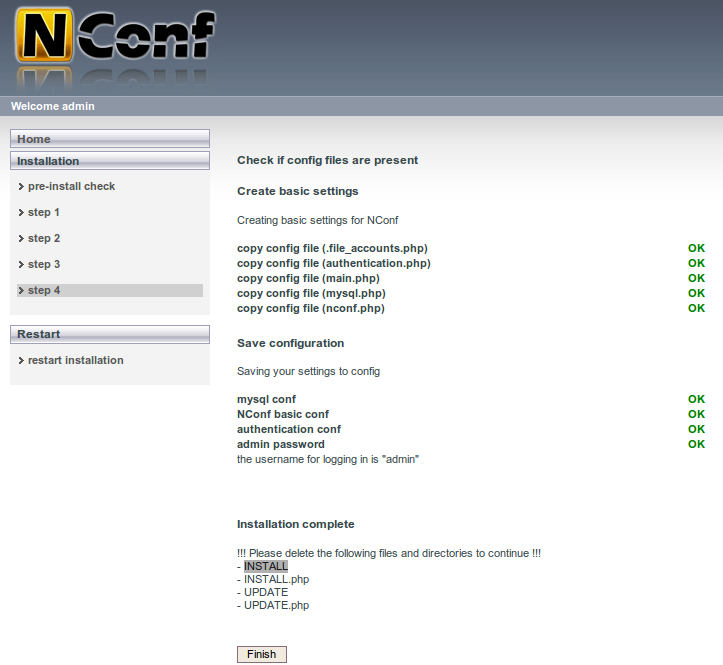Click arrow icon beside pre-install check
The width and height of the screenshot is (723, 665).
(21, 186)
